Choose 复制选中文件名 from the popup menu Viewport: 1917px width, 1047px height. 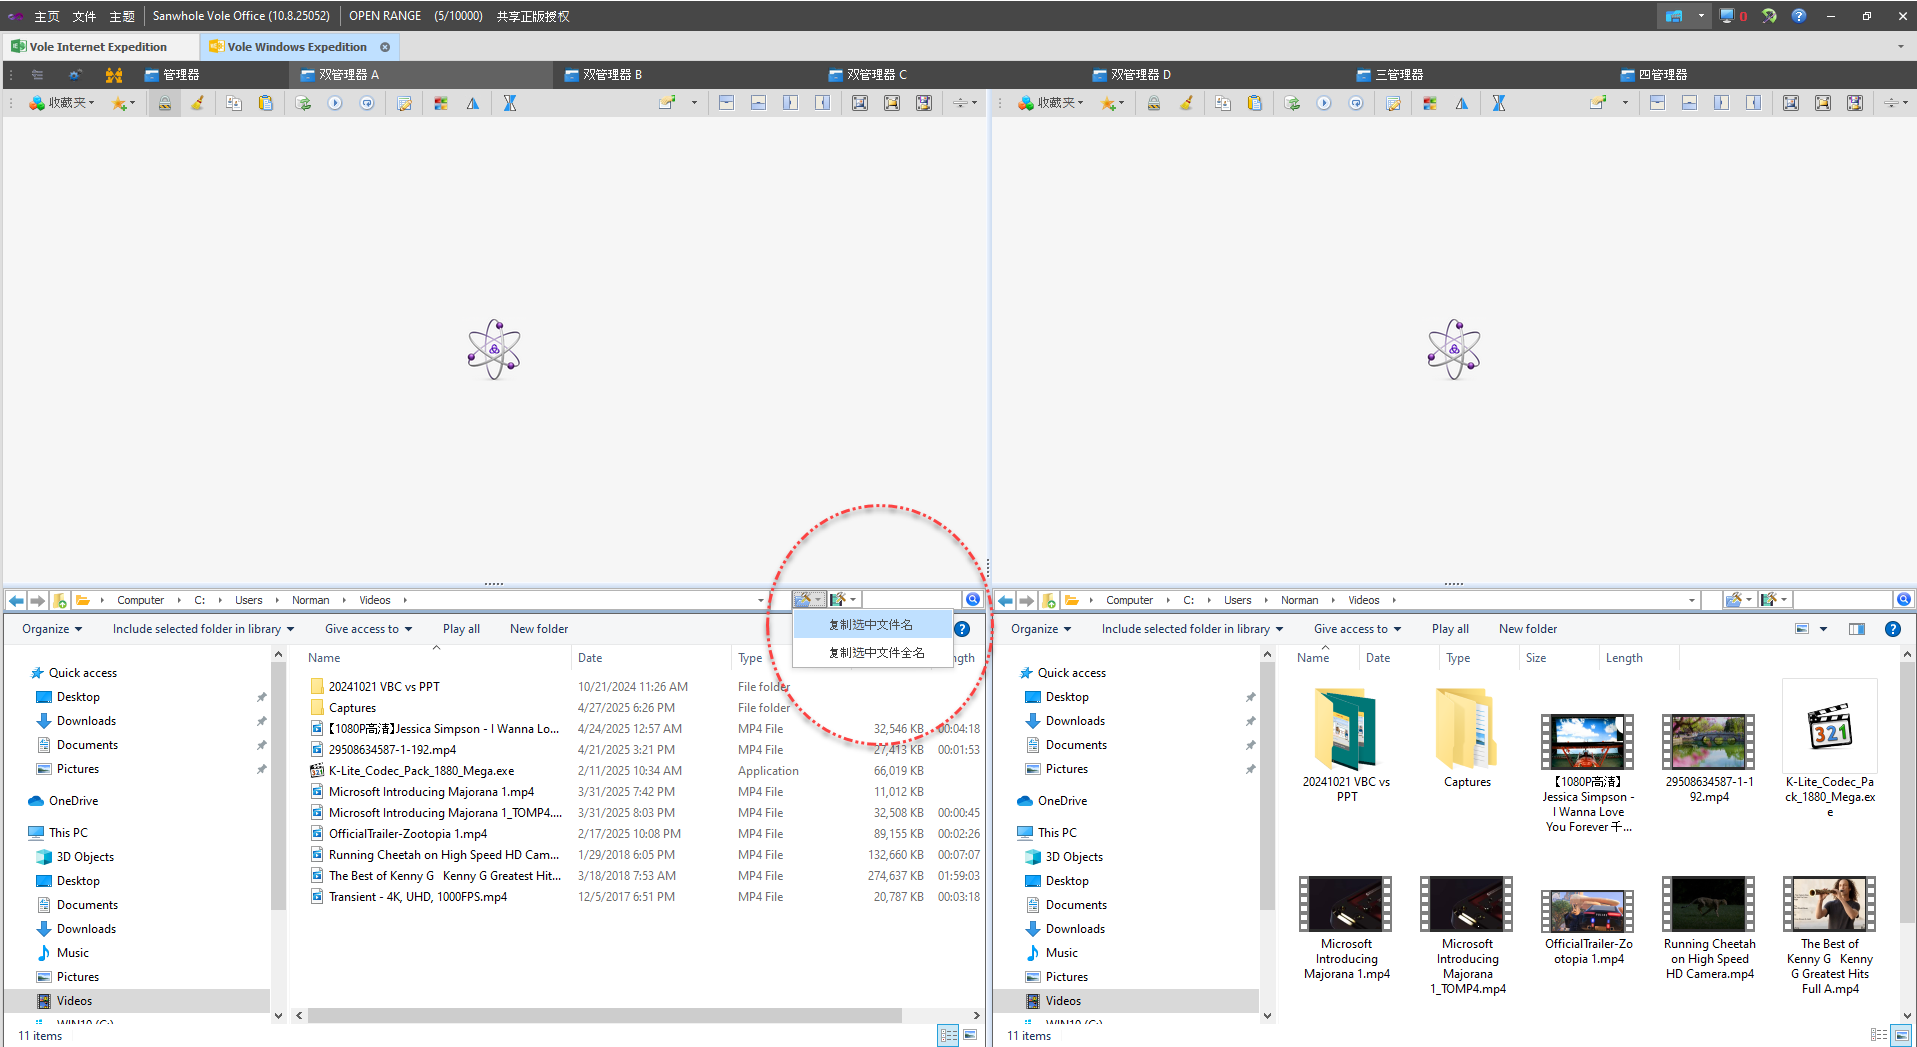click(x=872, y=625)
